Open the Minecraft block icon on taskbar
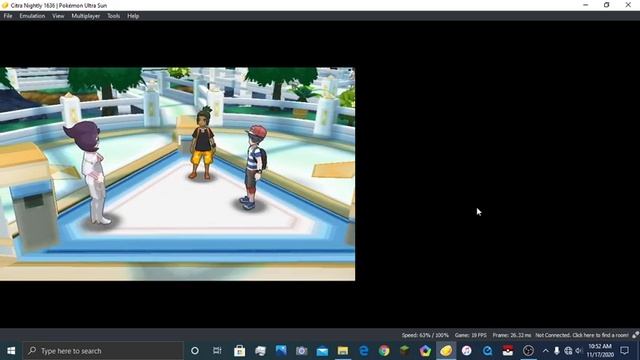The image size is (640, 360). click(x=404, y=351)
